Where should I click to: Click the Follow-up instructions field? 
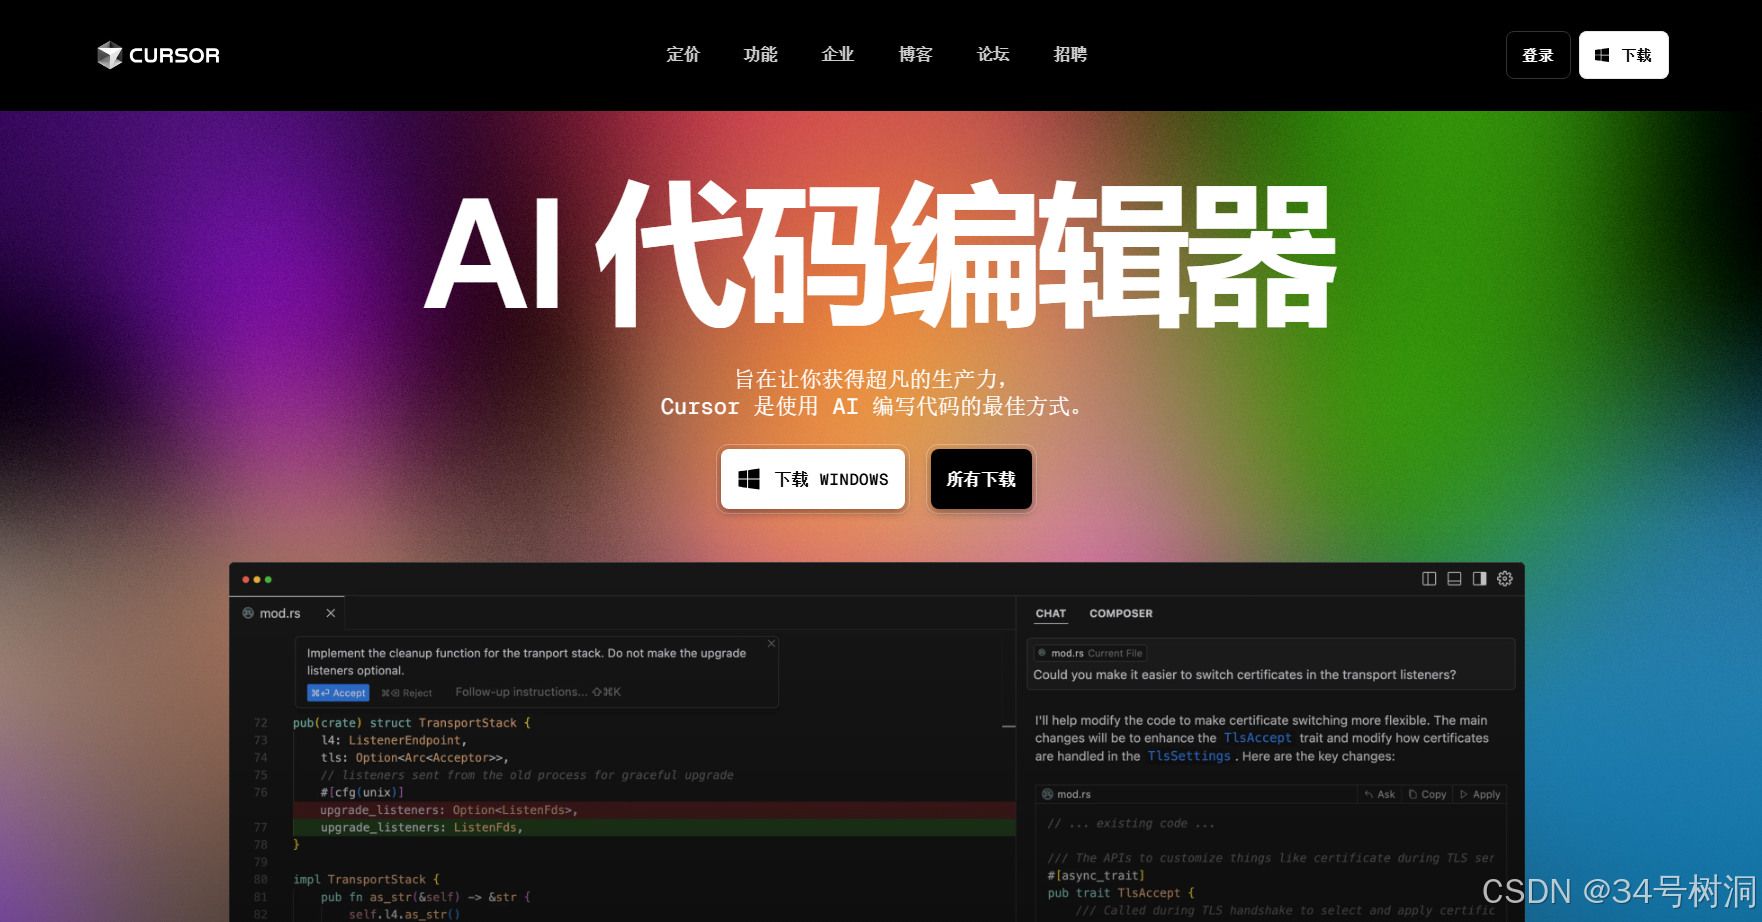click(x=538, y=692)
